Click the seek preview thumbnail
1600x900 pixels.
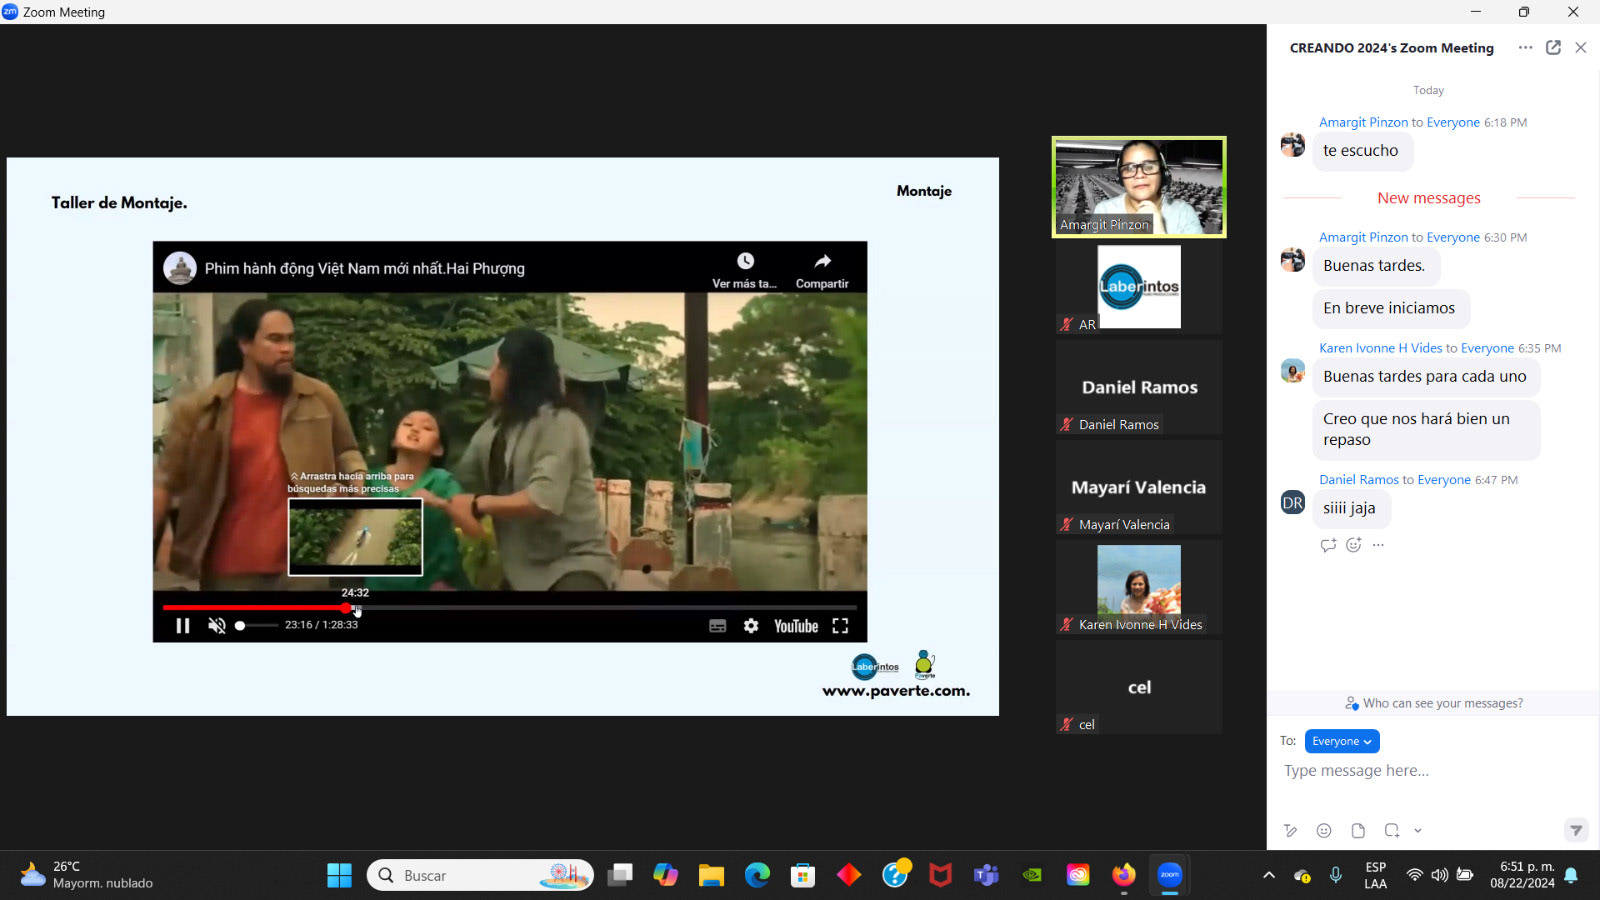pos(355,537)
